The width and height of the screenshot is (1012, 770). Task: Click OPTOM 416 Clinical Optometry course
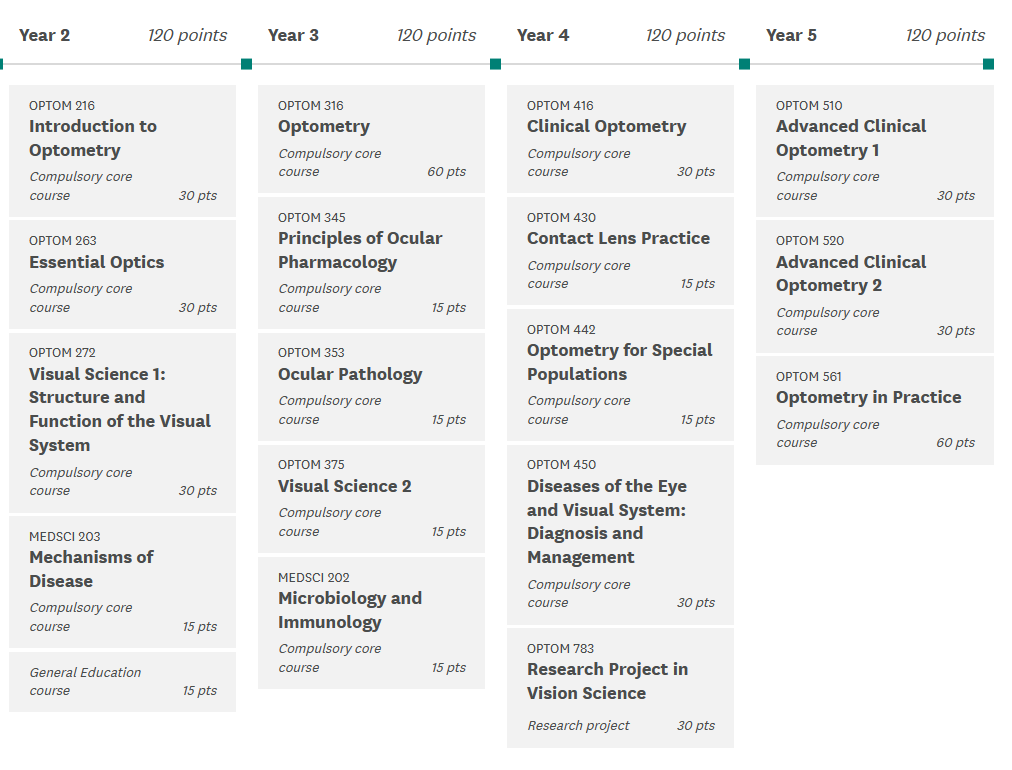620,138
